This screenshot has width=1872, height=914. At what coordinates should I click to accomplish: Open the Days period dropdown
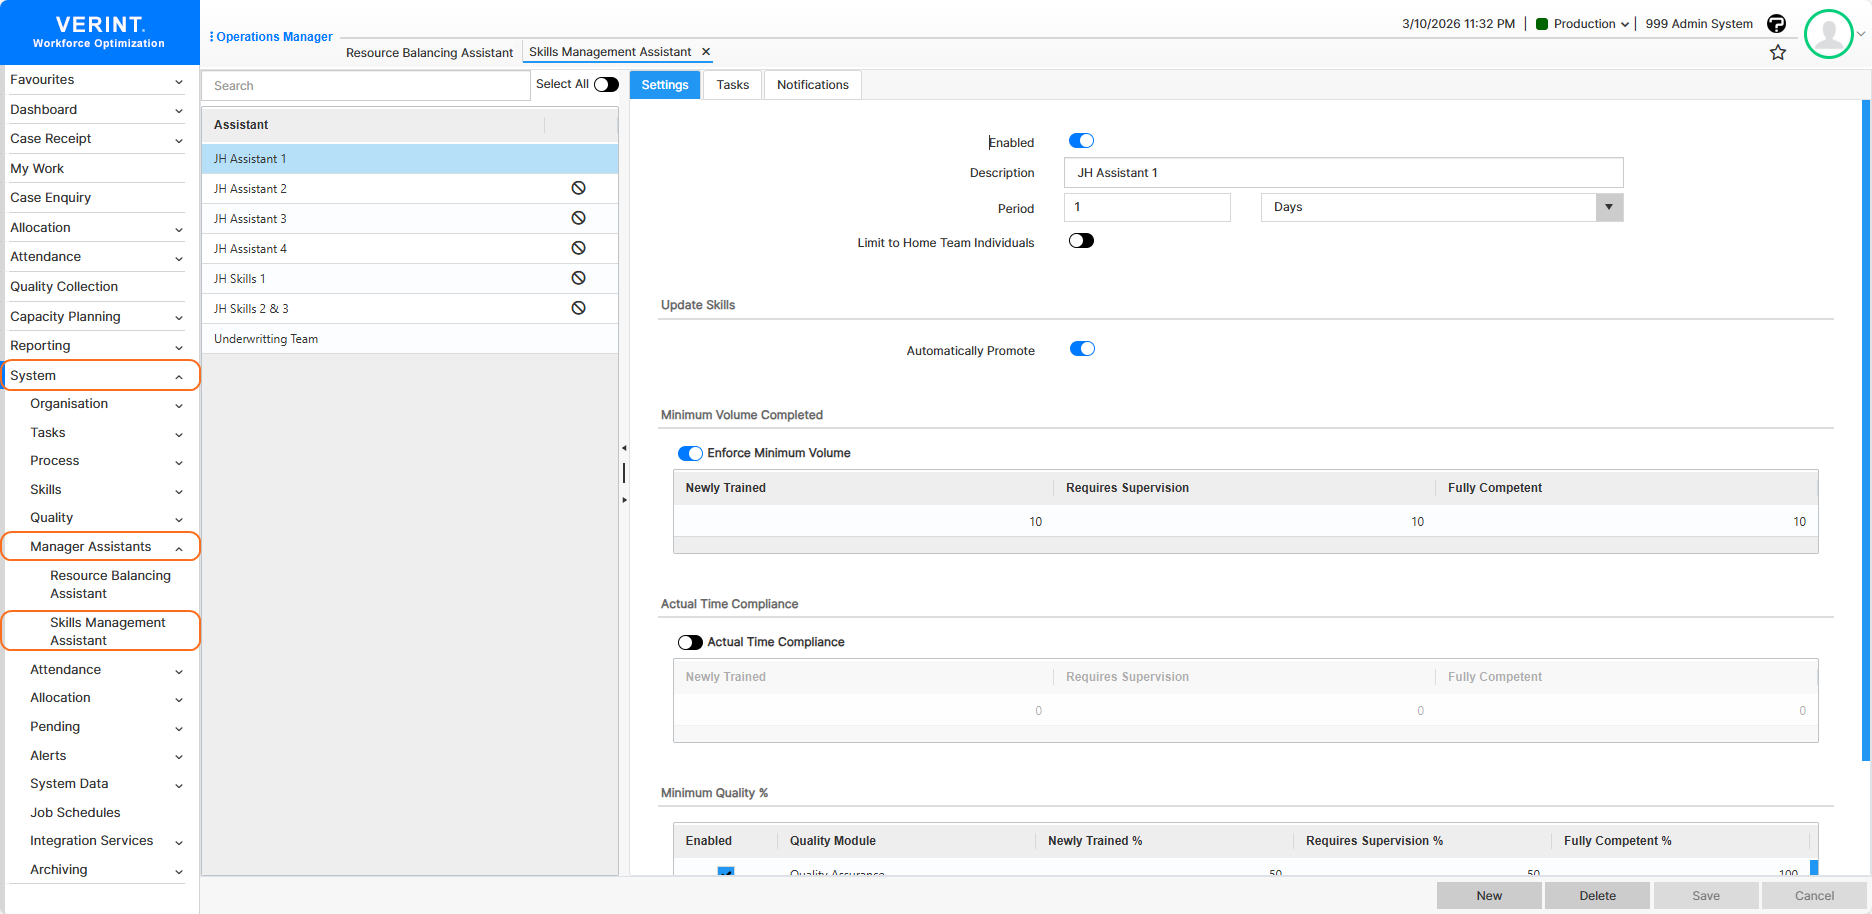pos(1608,207)
